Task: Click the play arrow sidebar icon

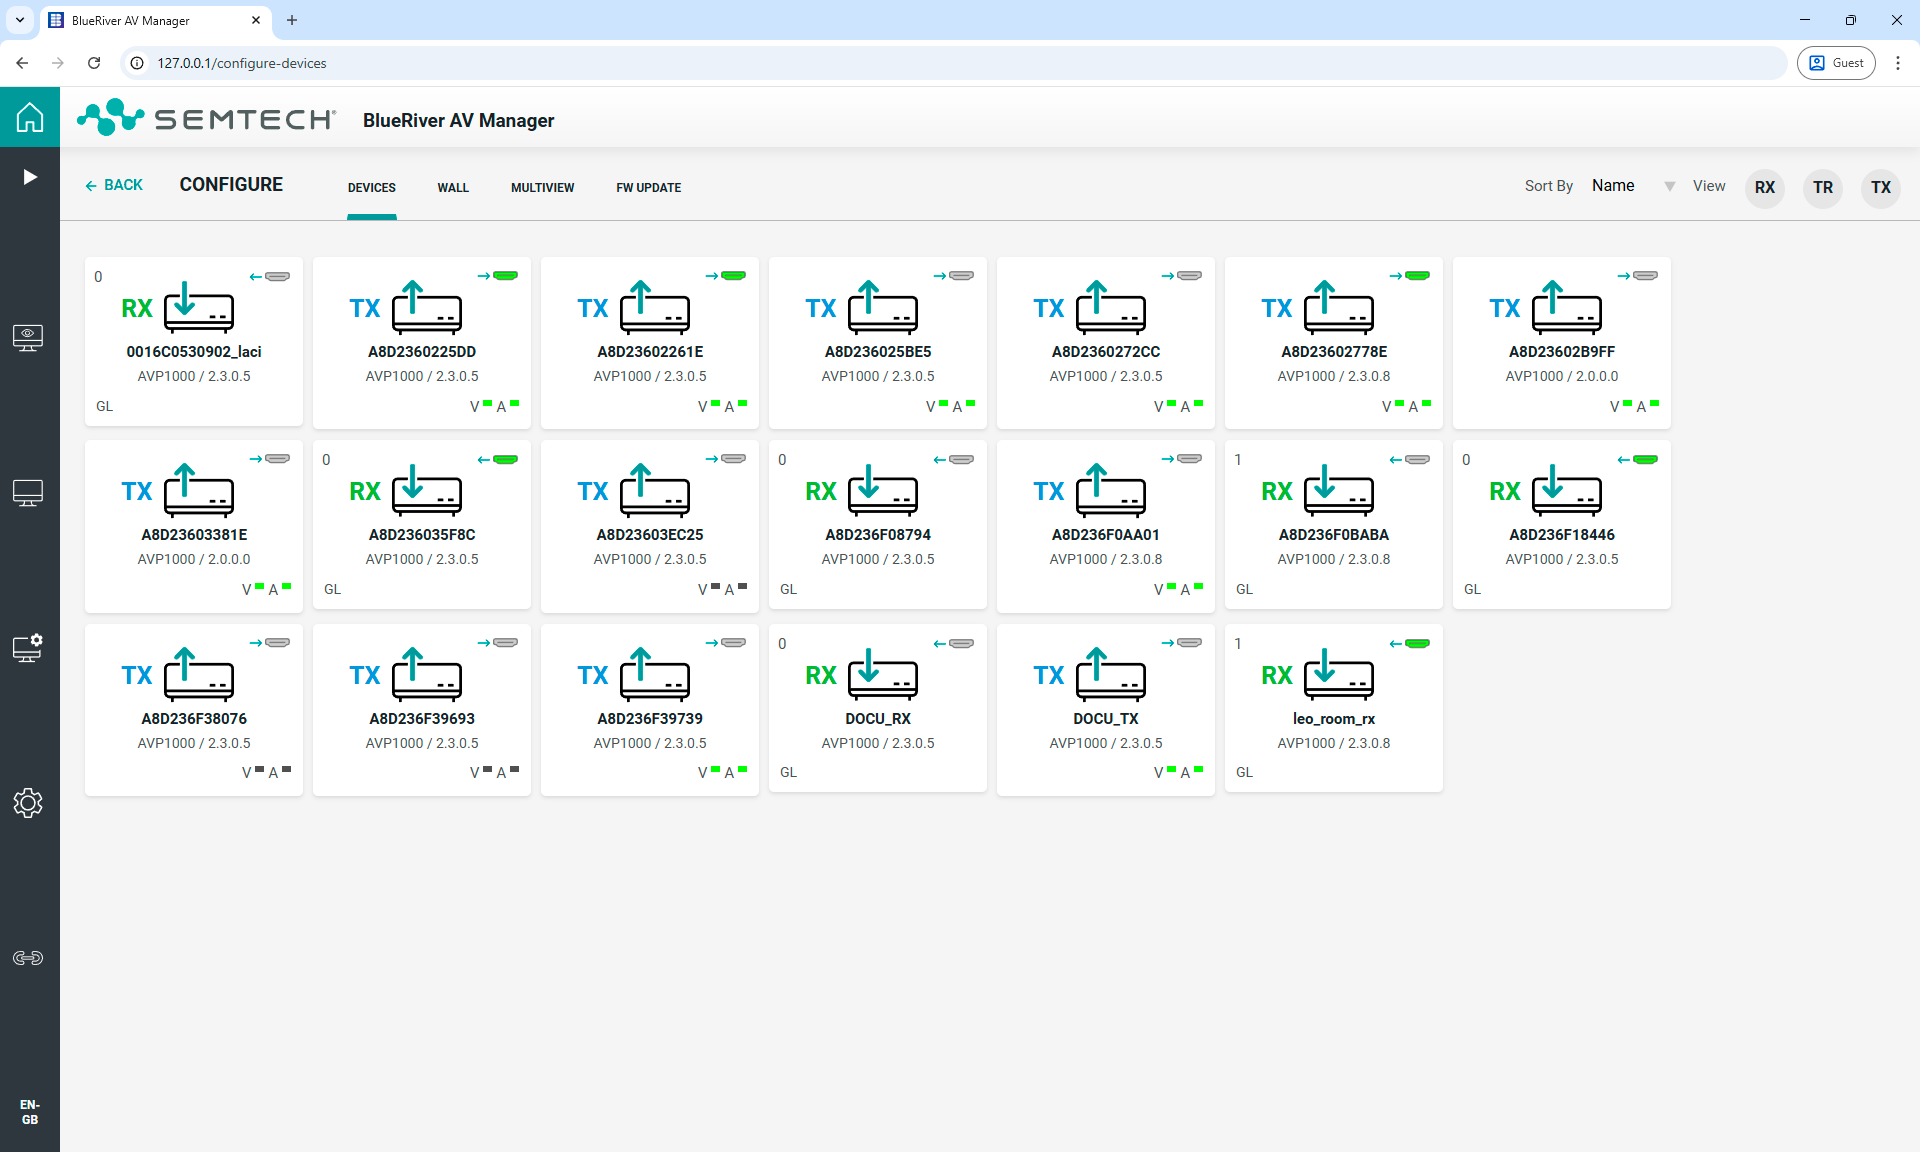Action: tap(30, 177)
